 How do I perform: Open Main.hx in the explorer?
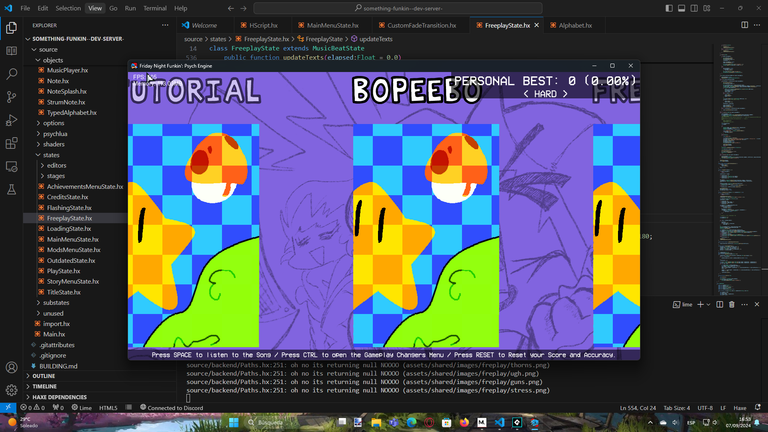click(x=54, y=334)
